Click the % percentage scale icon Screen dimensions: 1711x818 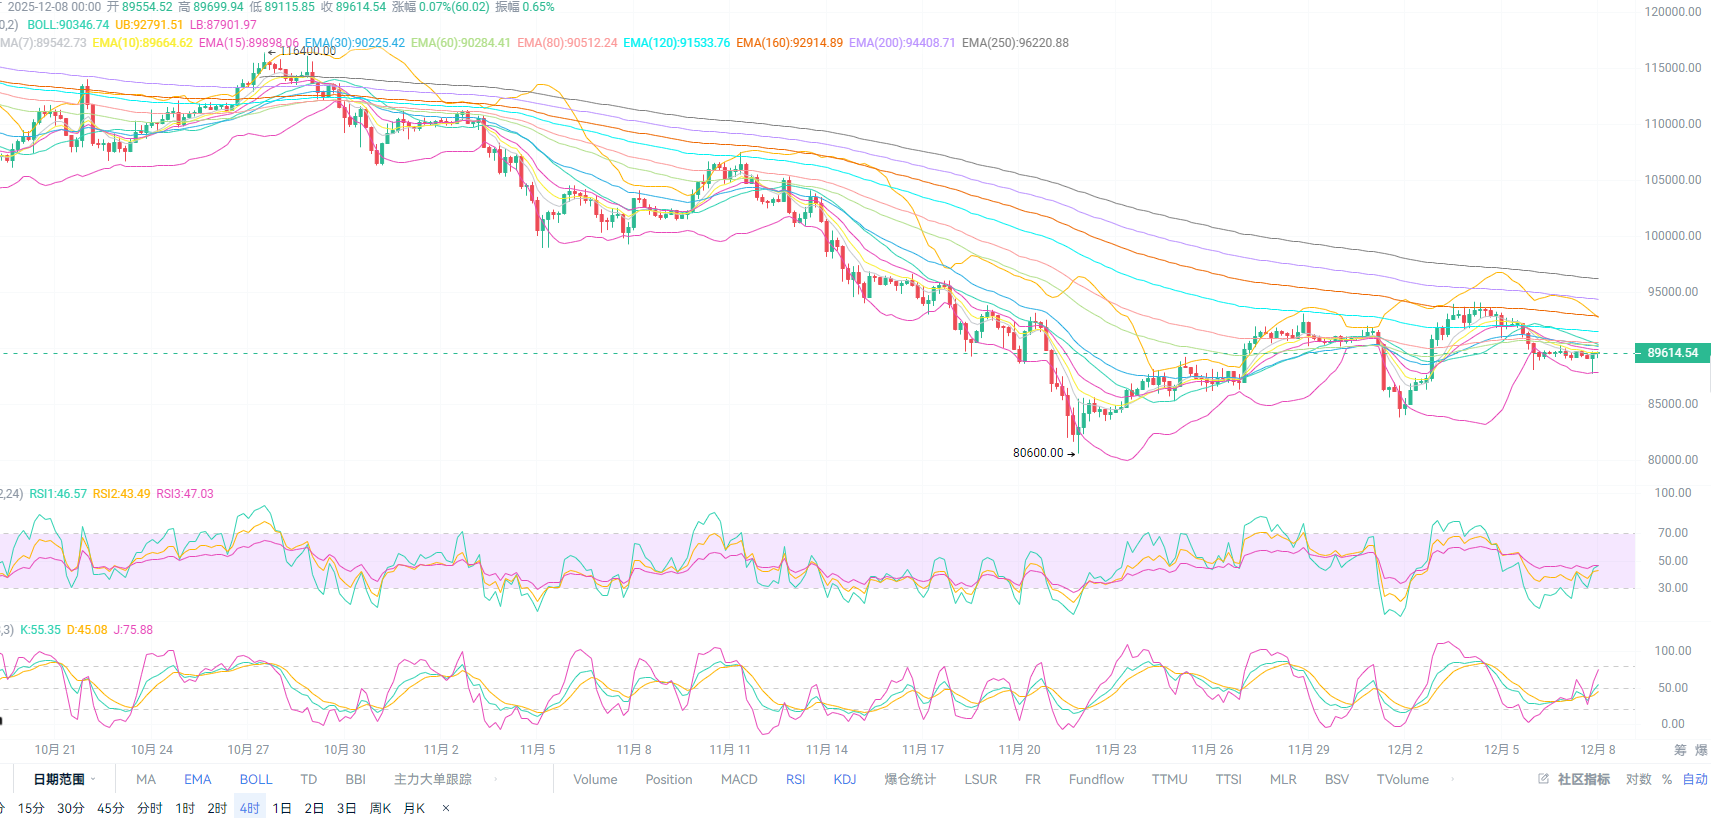(1667, 779)
